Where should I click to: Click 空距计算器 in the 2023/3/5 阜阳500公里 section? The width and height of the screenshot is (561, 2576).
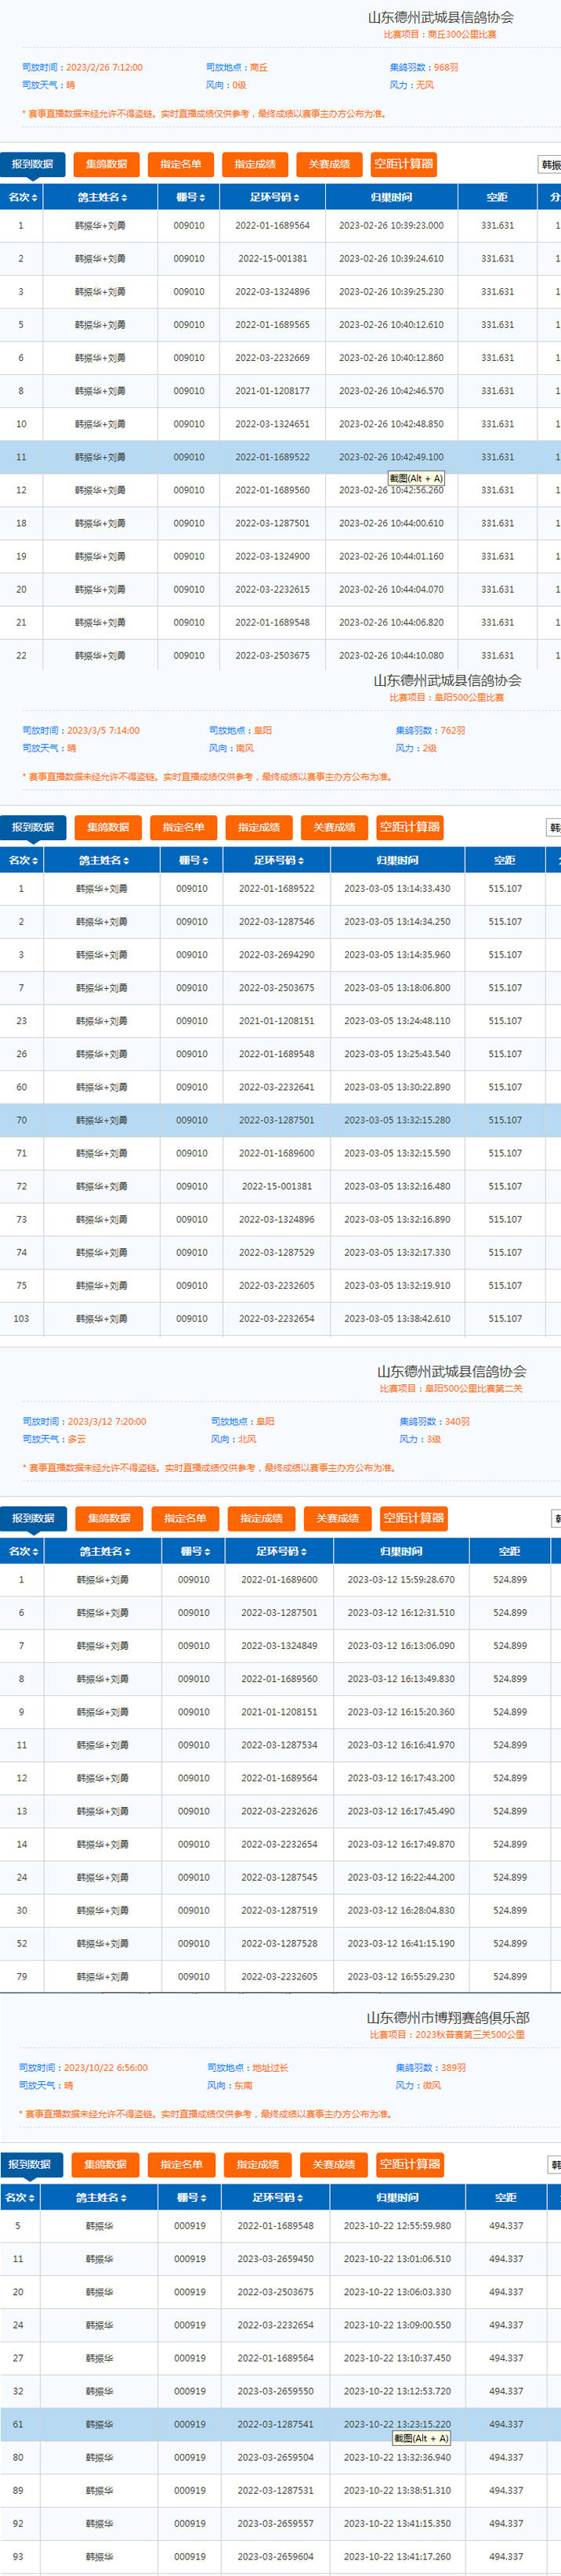[409, 827]
